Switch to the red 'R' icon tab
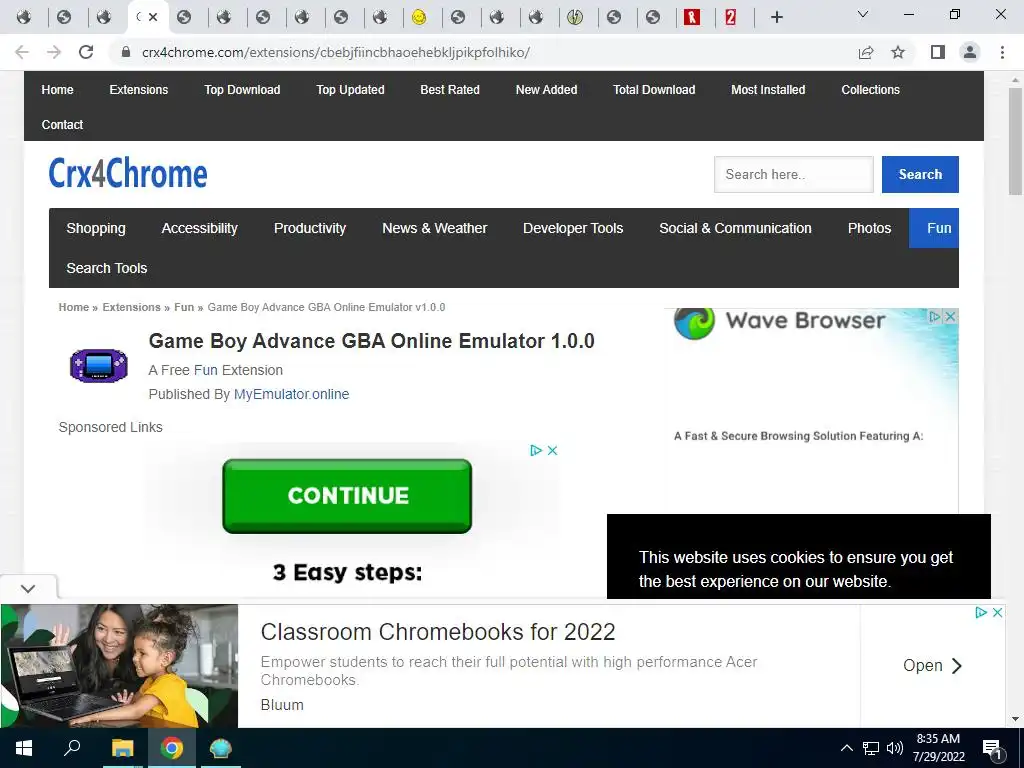Viewport: 1024px width, 768px height. [692, 17]
